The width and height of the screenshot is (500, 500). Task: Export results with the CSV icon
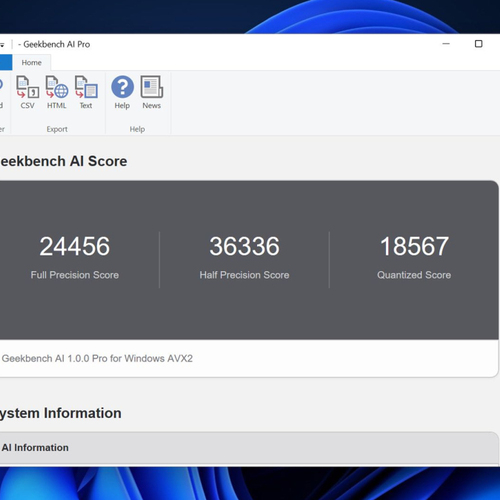tap(27, 92)
